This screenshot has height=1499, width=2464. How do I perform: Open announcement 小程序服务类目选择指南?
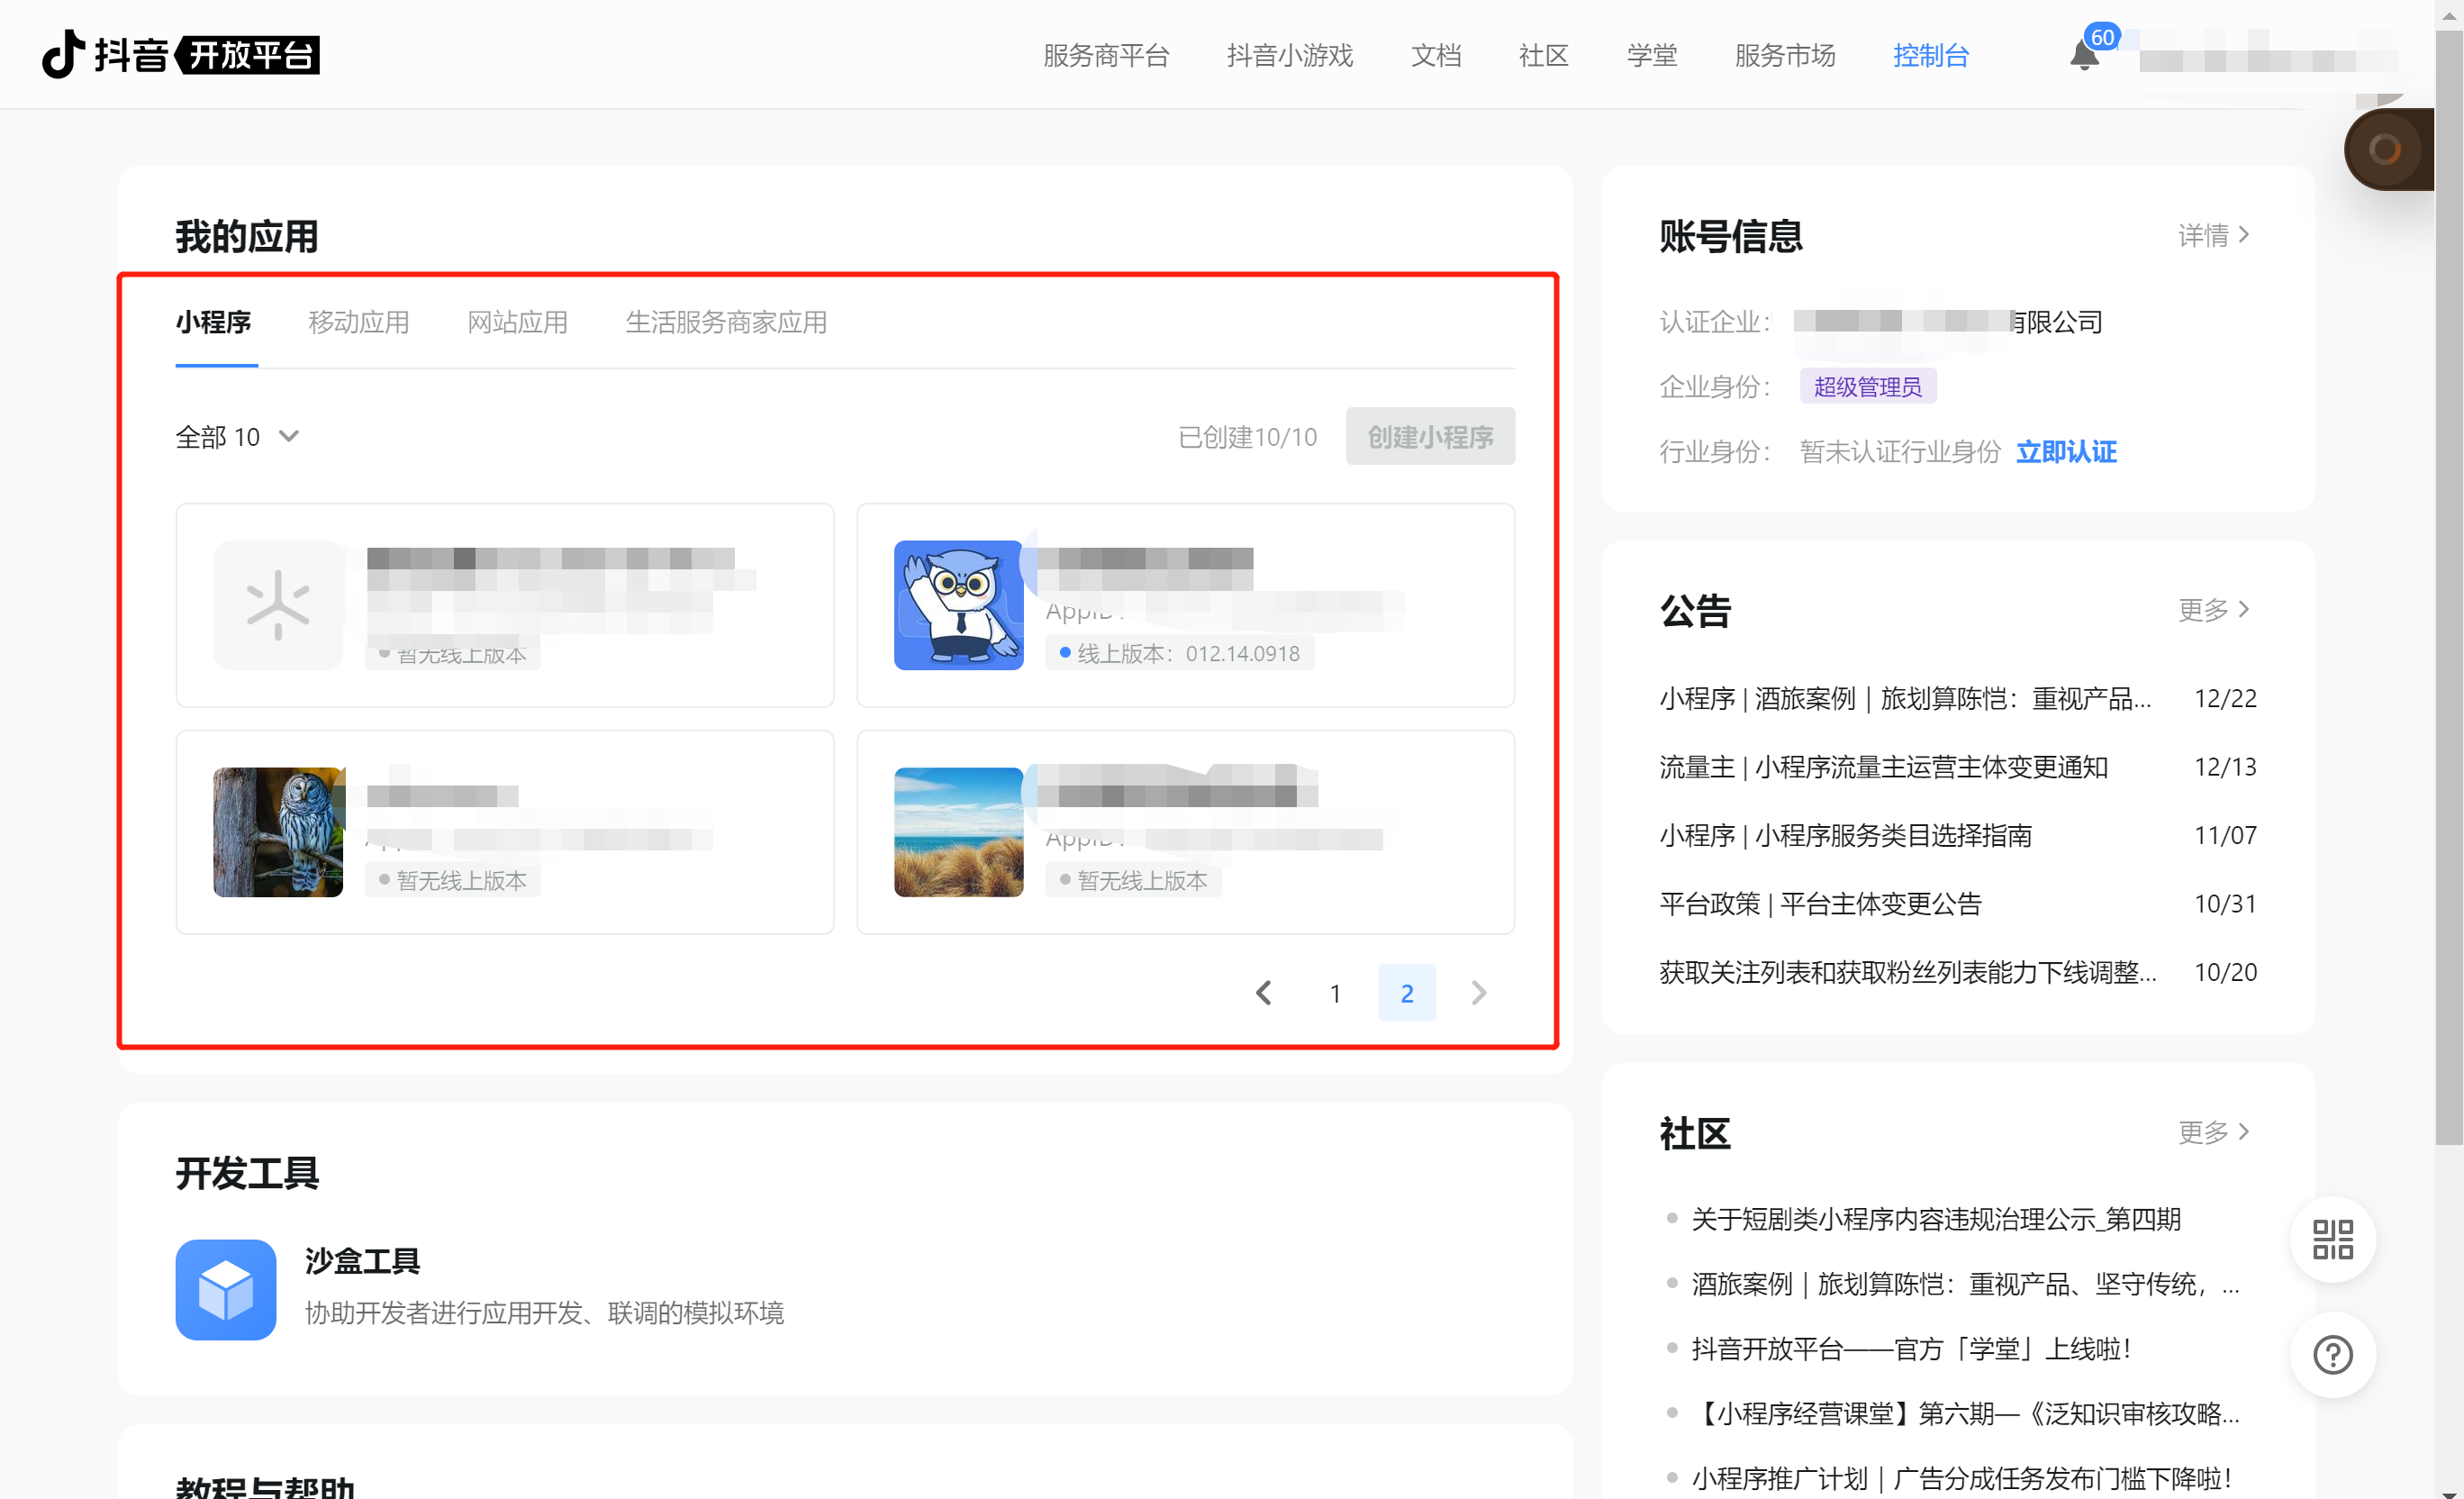click(x=1846, y=835)
